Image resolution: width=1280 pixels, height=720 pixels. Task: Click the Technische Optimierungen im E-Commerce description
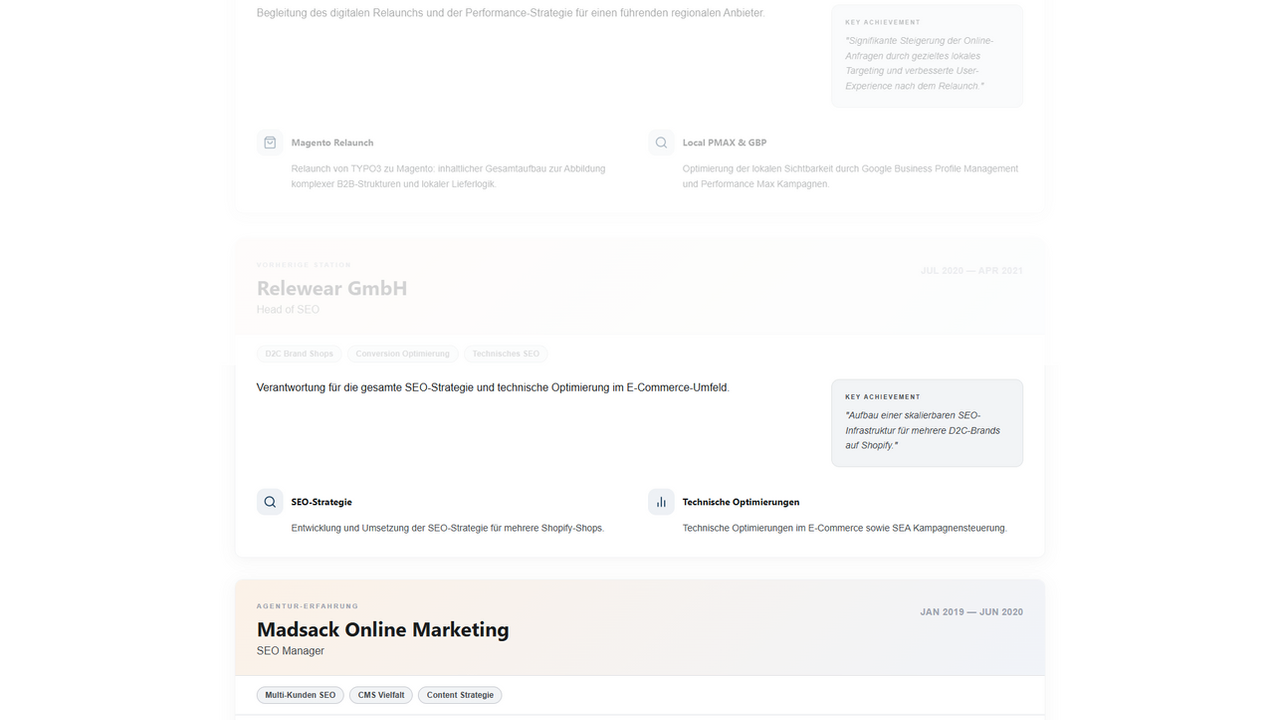845,528
